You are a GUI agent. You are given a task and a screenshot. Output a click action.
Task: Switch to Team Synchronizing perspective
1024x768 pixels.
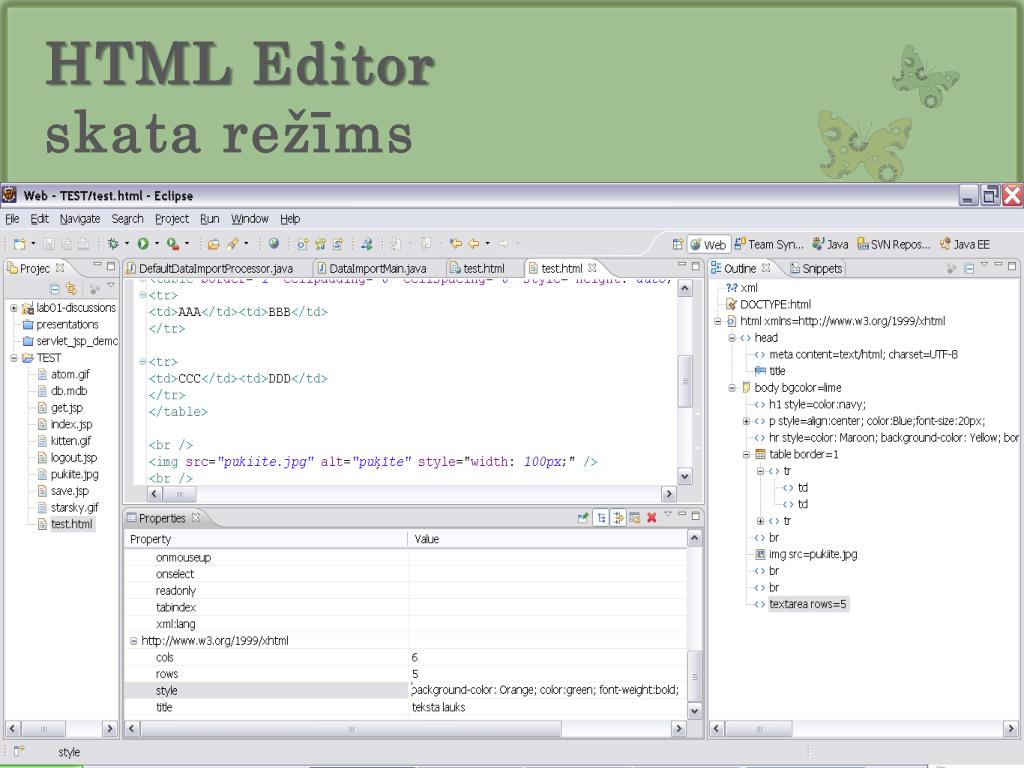(x=769, y=244)
